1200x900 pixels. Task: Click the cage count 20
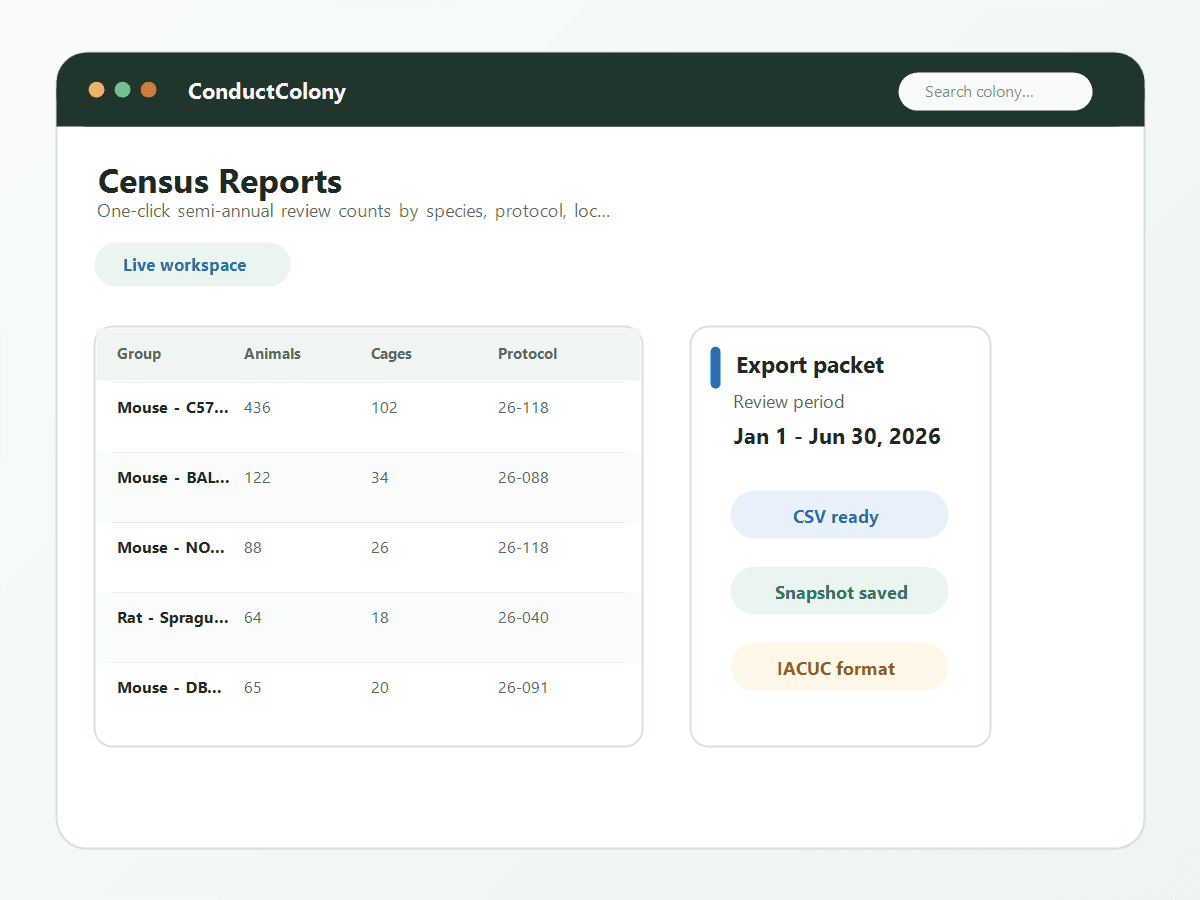coord(380,688)
